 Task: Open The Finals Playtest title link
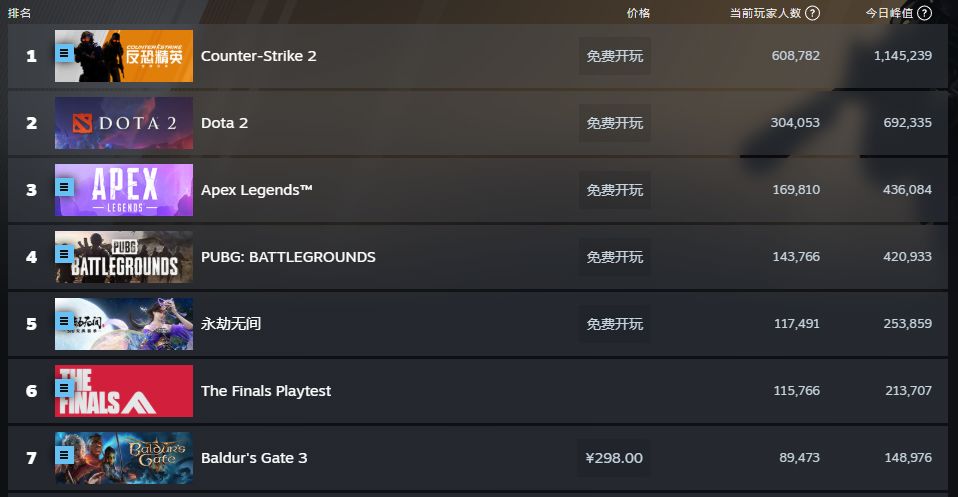point(265,391)
